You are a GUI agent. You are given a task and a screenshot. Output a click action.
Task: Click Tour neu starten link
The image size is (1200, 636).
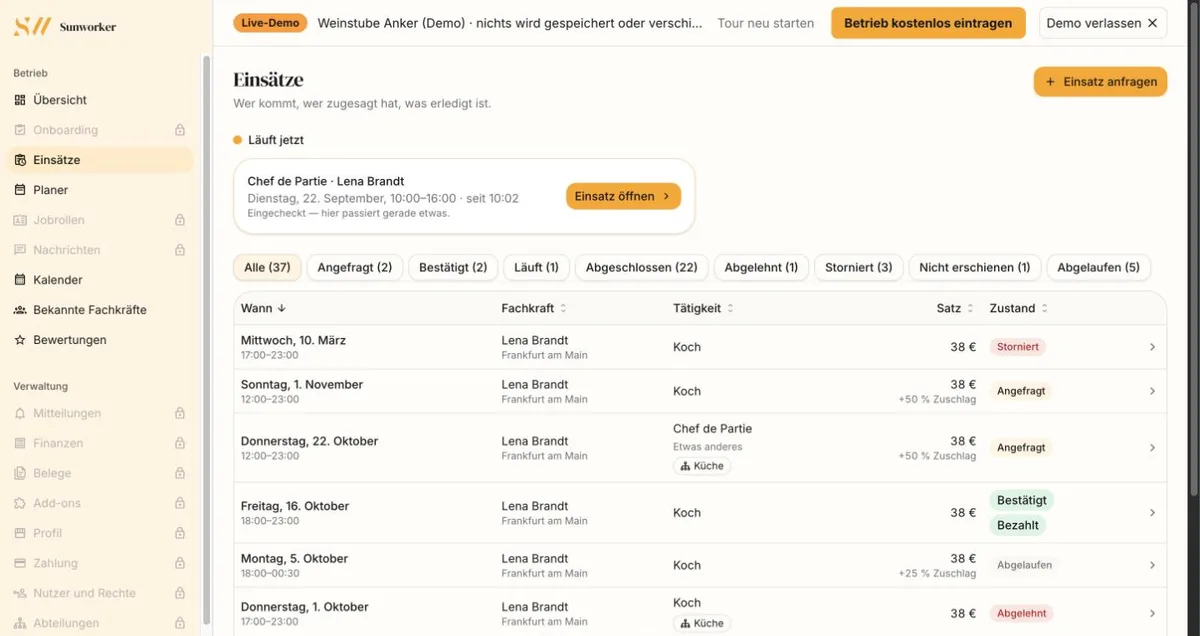click(x=766, y=23)
